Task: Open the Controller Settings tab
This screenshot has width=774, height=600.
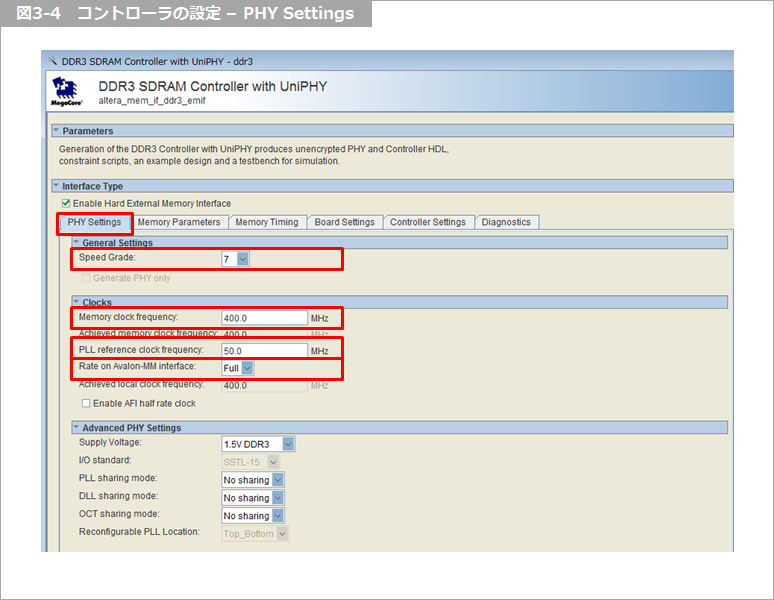Action: tap(428, 223)
